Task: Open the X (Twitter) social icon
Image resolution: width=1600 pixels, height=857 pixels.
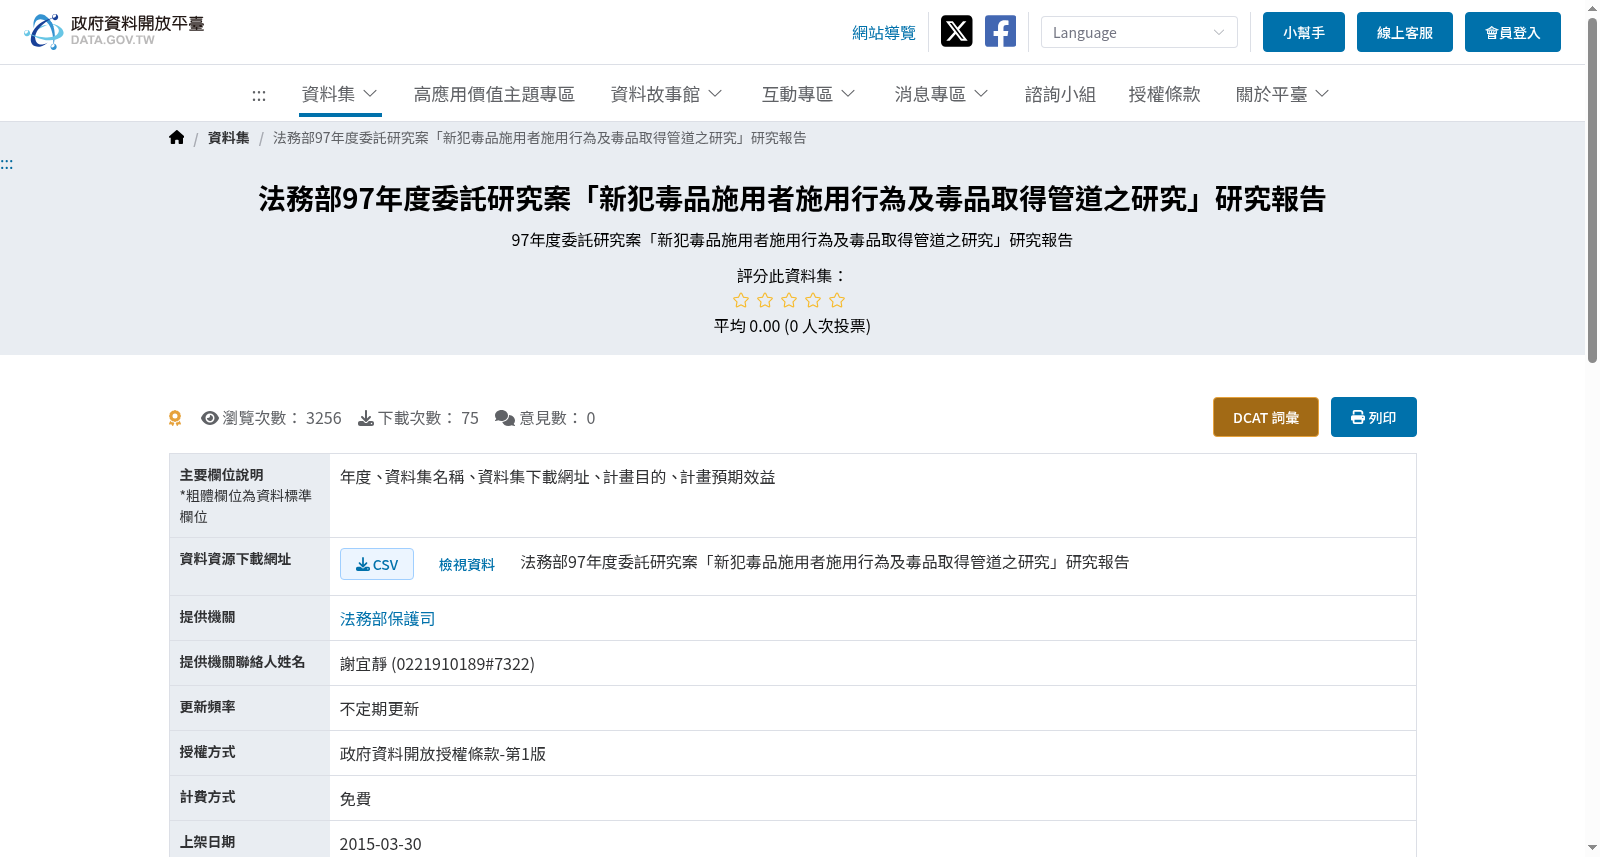Action: [957, 31]
